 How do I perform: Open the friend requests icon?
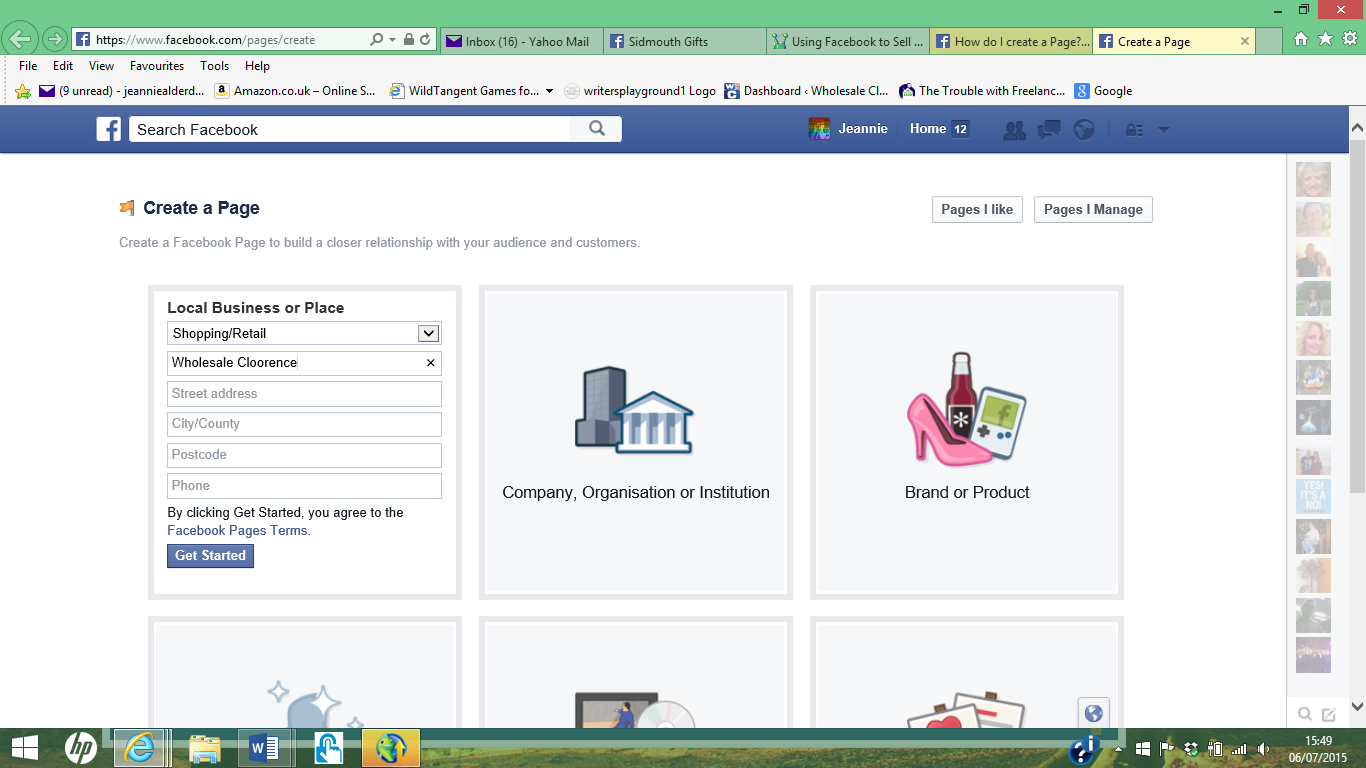(1014, 130)
